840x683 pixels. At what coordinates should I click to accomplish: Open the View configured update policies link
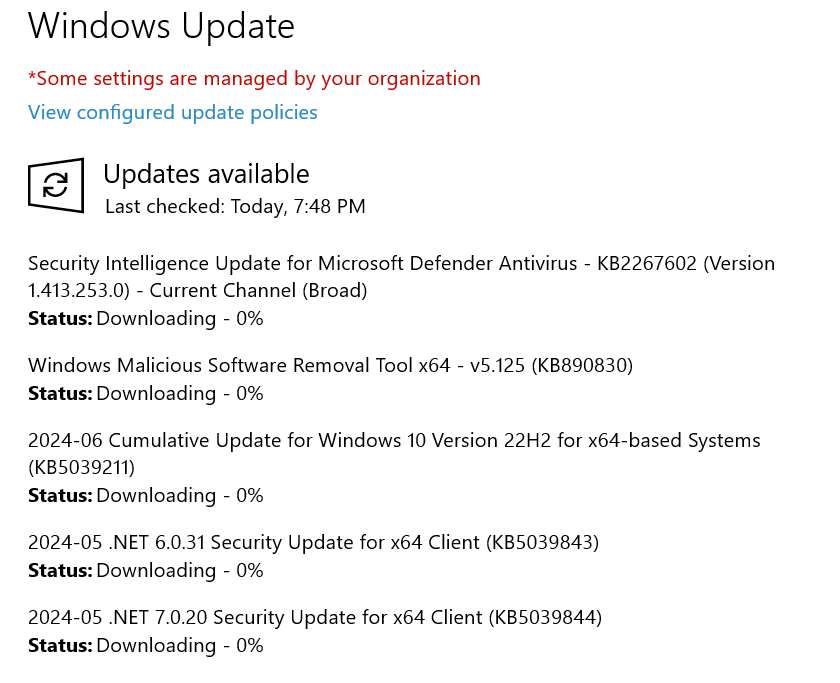[172, 112]
